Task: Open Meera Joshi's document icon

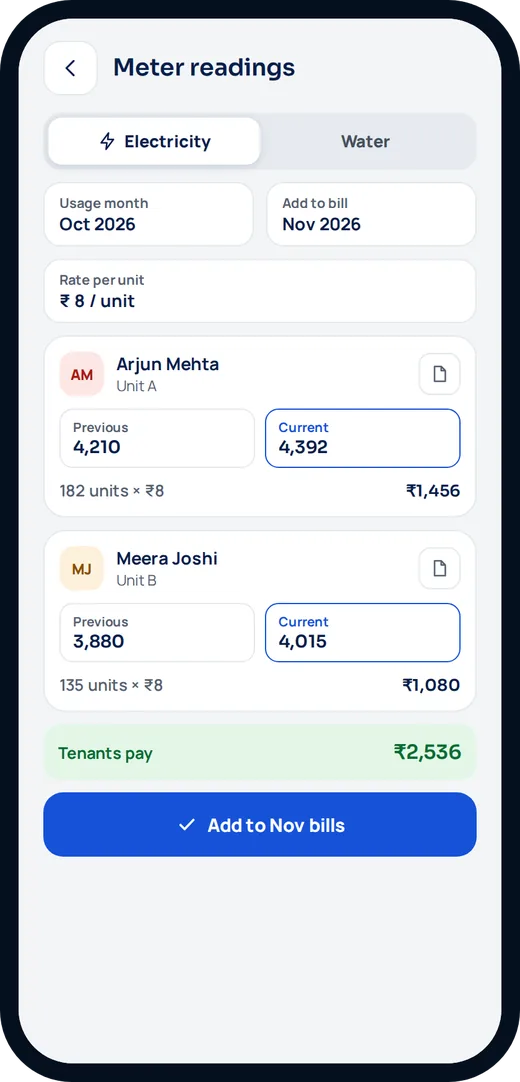Action: 439,569
